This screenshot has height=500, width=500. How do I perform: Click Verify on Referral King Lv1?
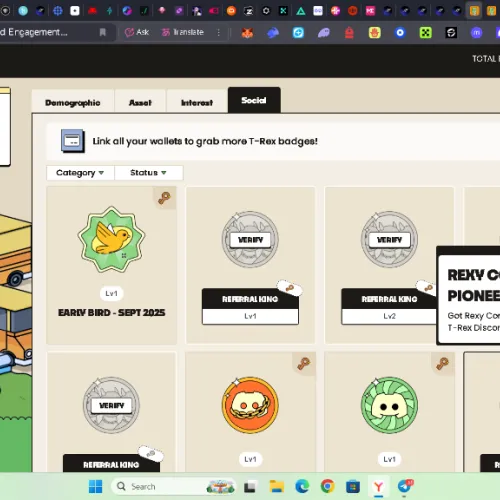(x=250, y=240)
